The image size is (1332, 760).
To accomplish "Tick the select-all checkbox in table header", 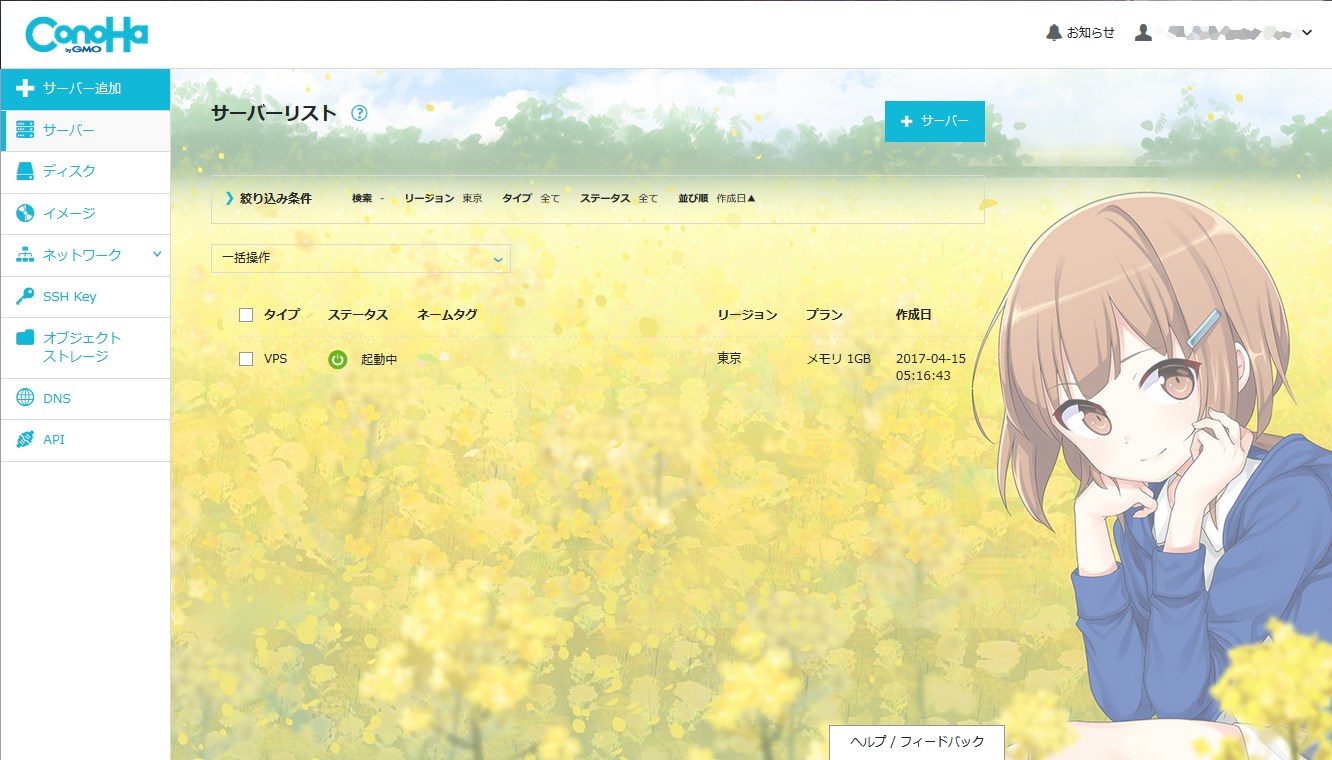I will 246,316.
